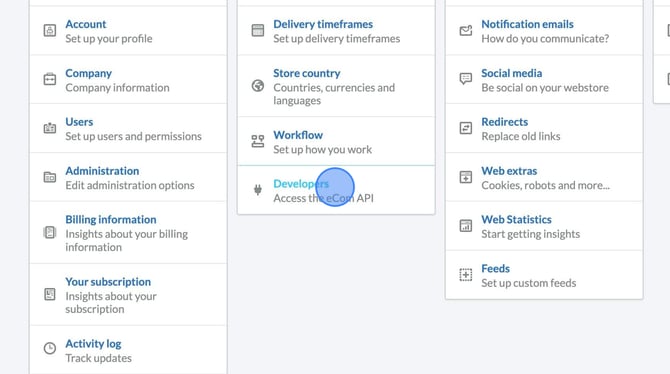The height and width of the screenshot is (374, 670).
Task: Open the Redirects link
Action: (x=505, y=122)
